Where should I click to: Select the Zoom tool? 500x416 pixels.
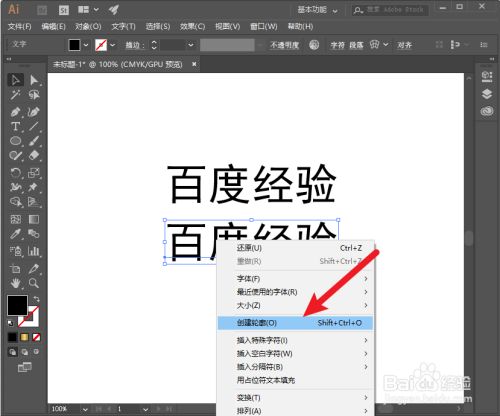coord(34,283)
